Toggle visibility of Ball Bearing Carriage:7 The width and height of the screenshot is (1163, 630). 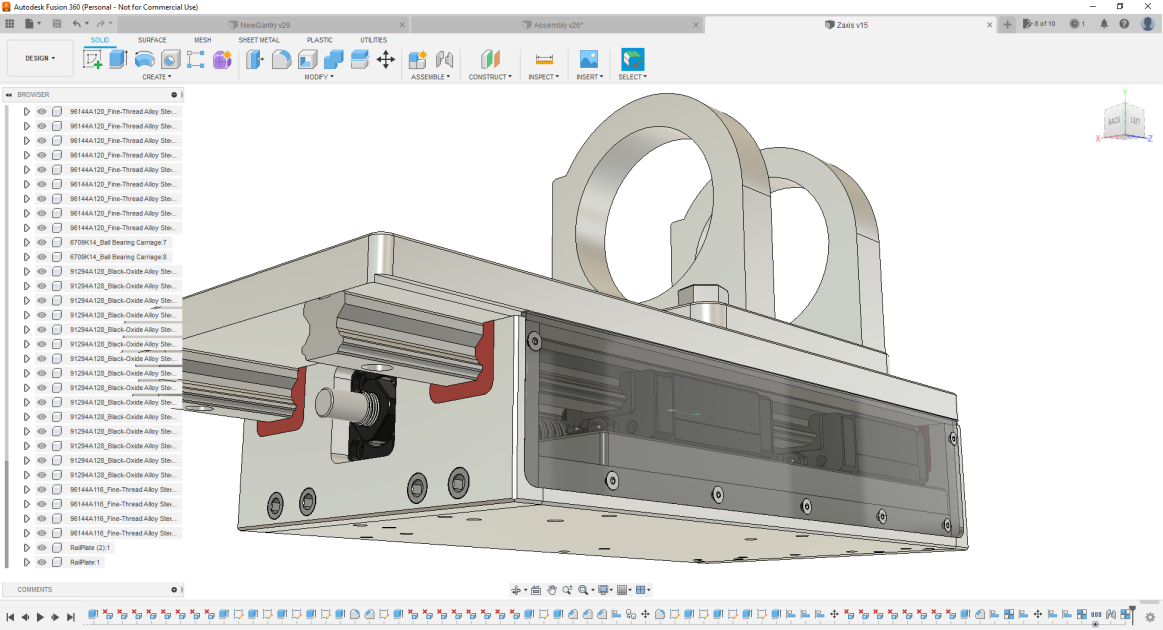[x=42, y=242]
